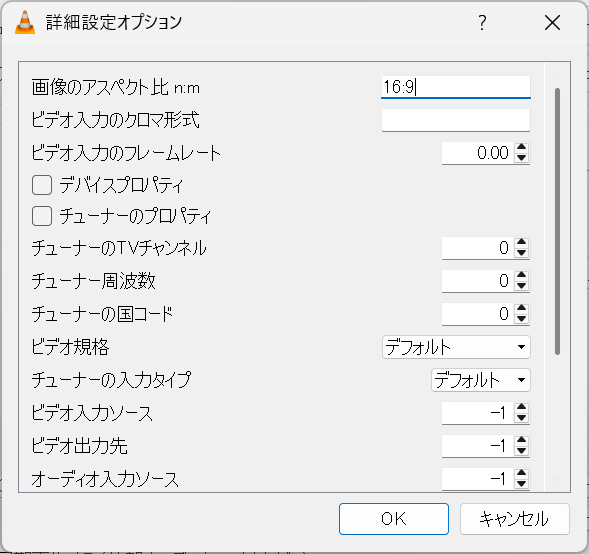Image resolution: width=589 pixels, height=554 pixels.
Task: Enable the デバイスプロパティ checkbox
Action: [42, 185]
